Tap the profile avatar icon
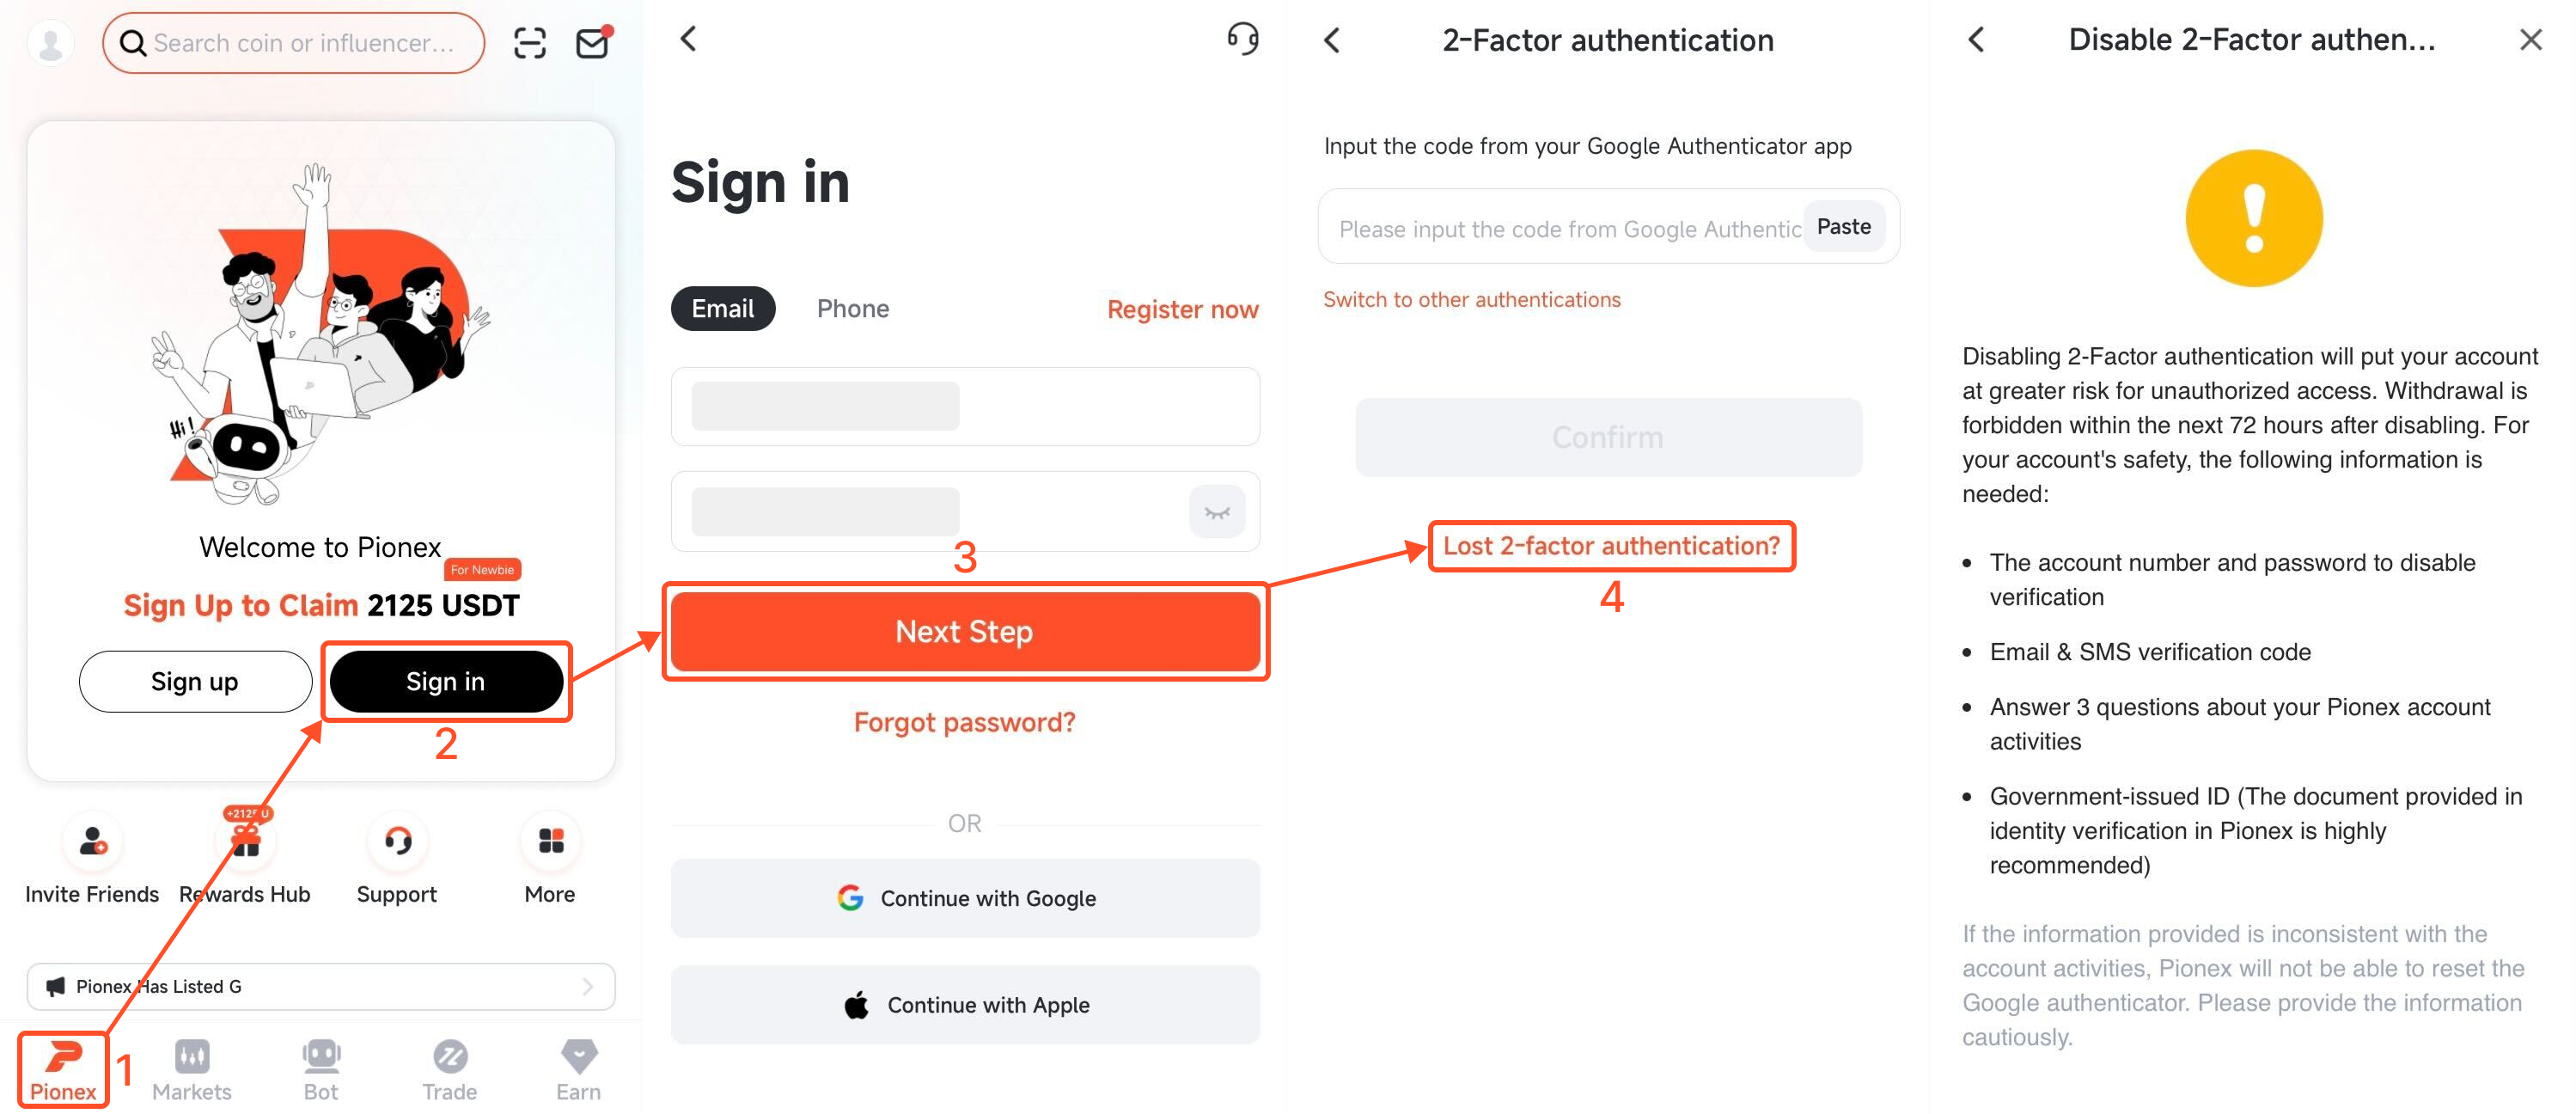 pos(50,43)
